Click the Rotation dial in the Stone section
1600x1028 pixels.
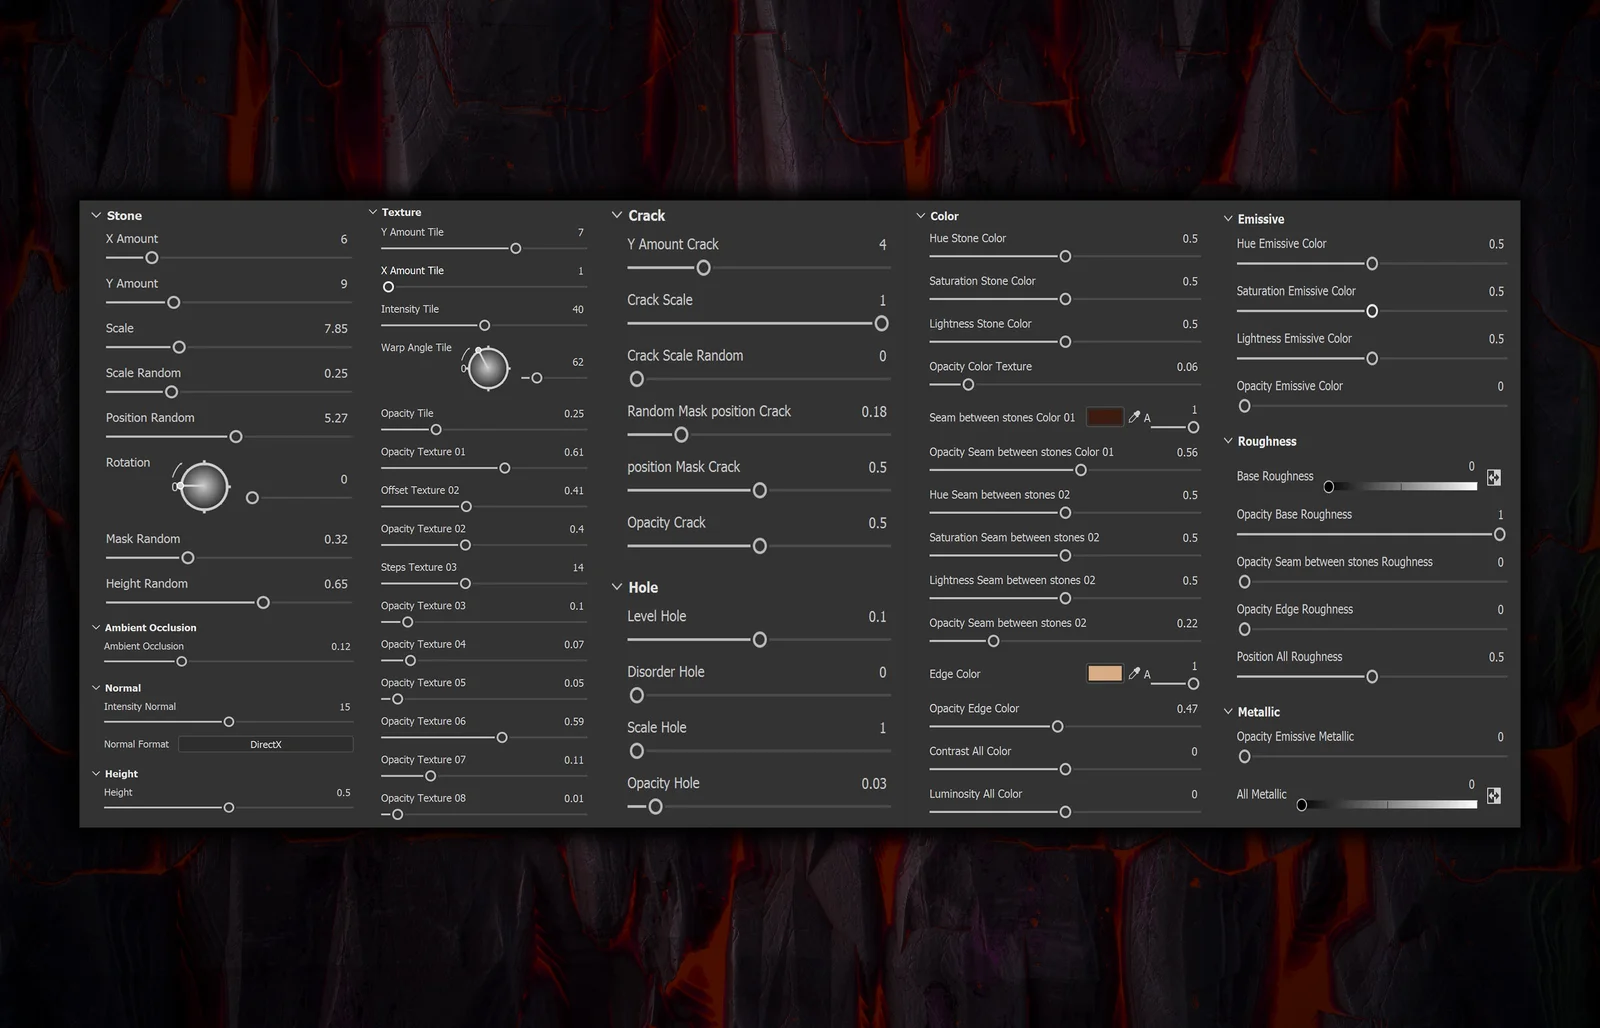[x=203, y=485]
